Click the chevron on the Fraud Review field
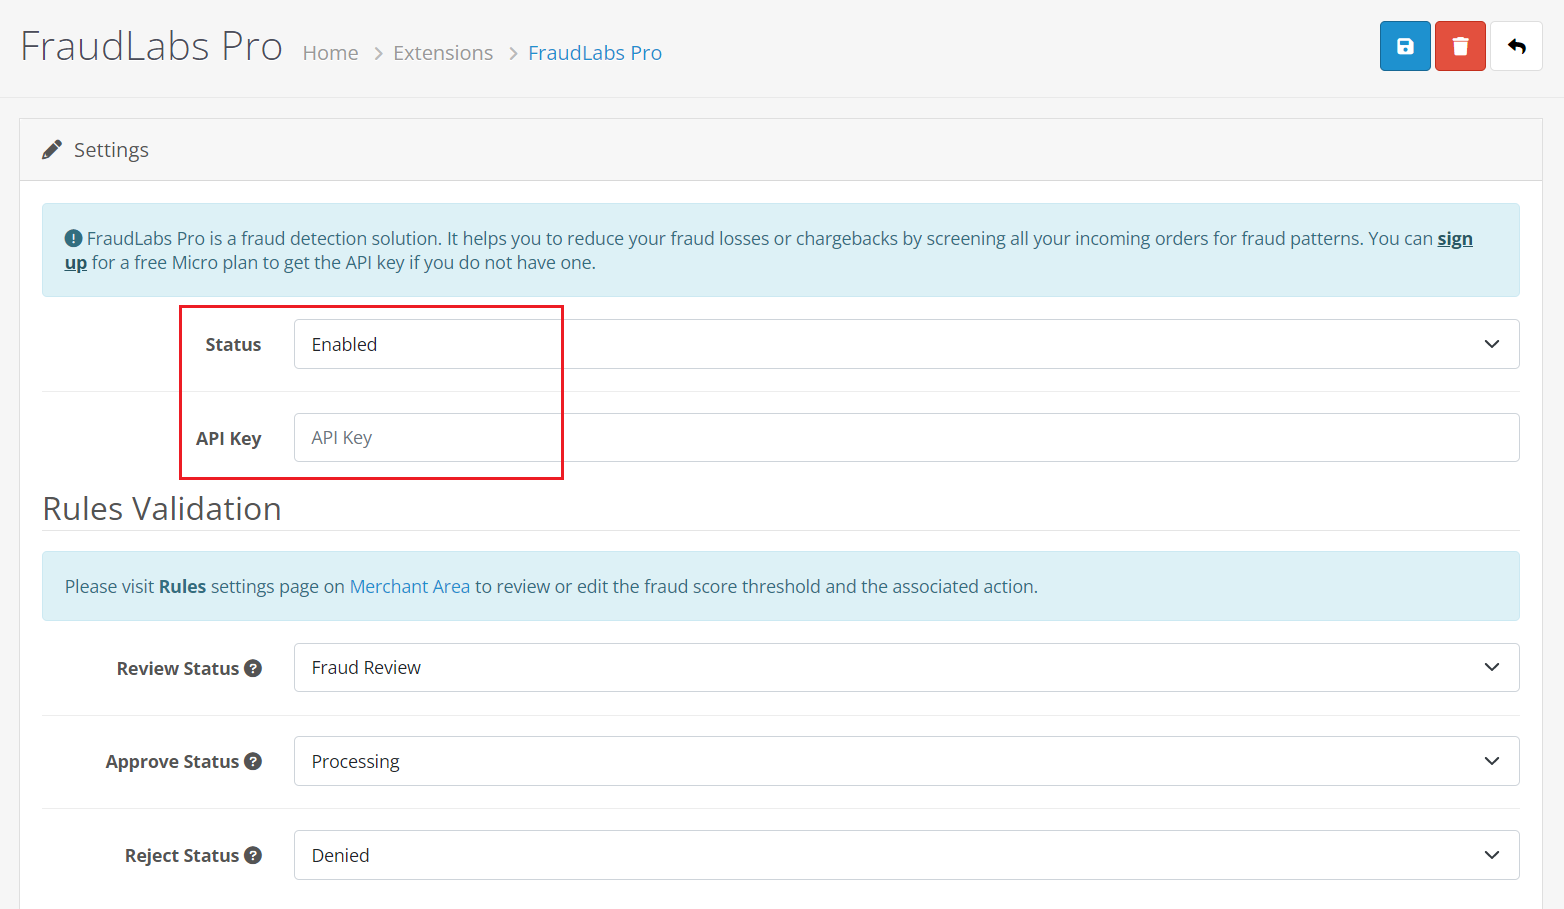 pos(1491,667)
